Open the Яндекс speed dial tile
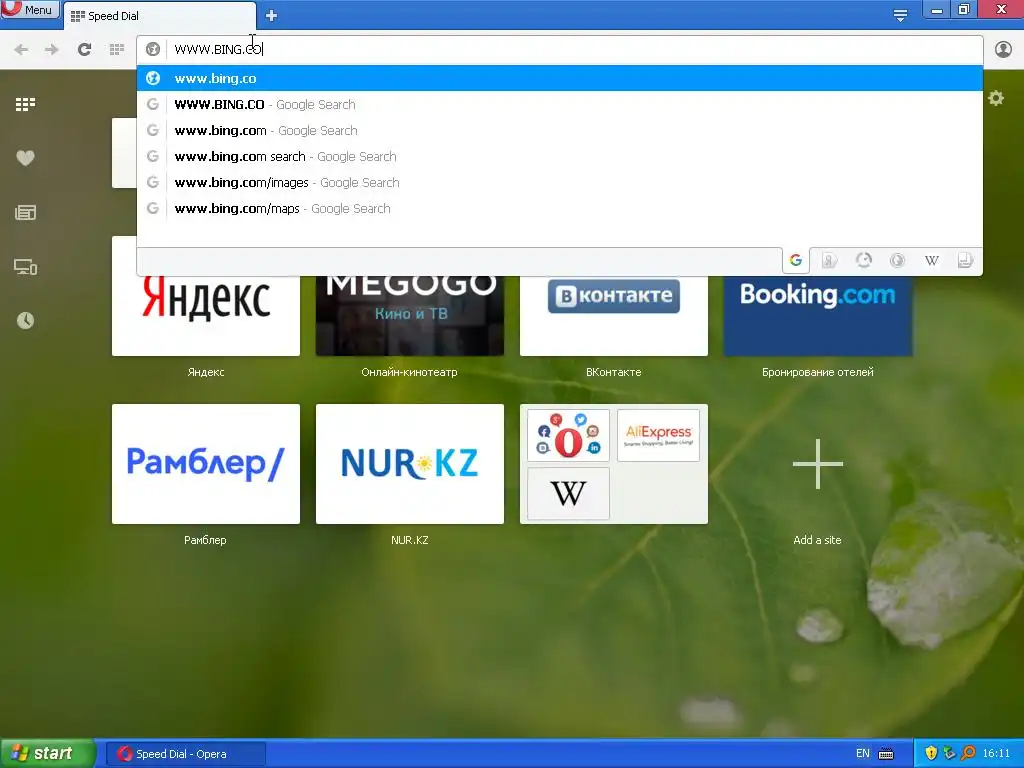The width and height of the screenshot is (1024, 768). click(x=206, y=315)
